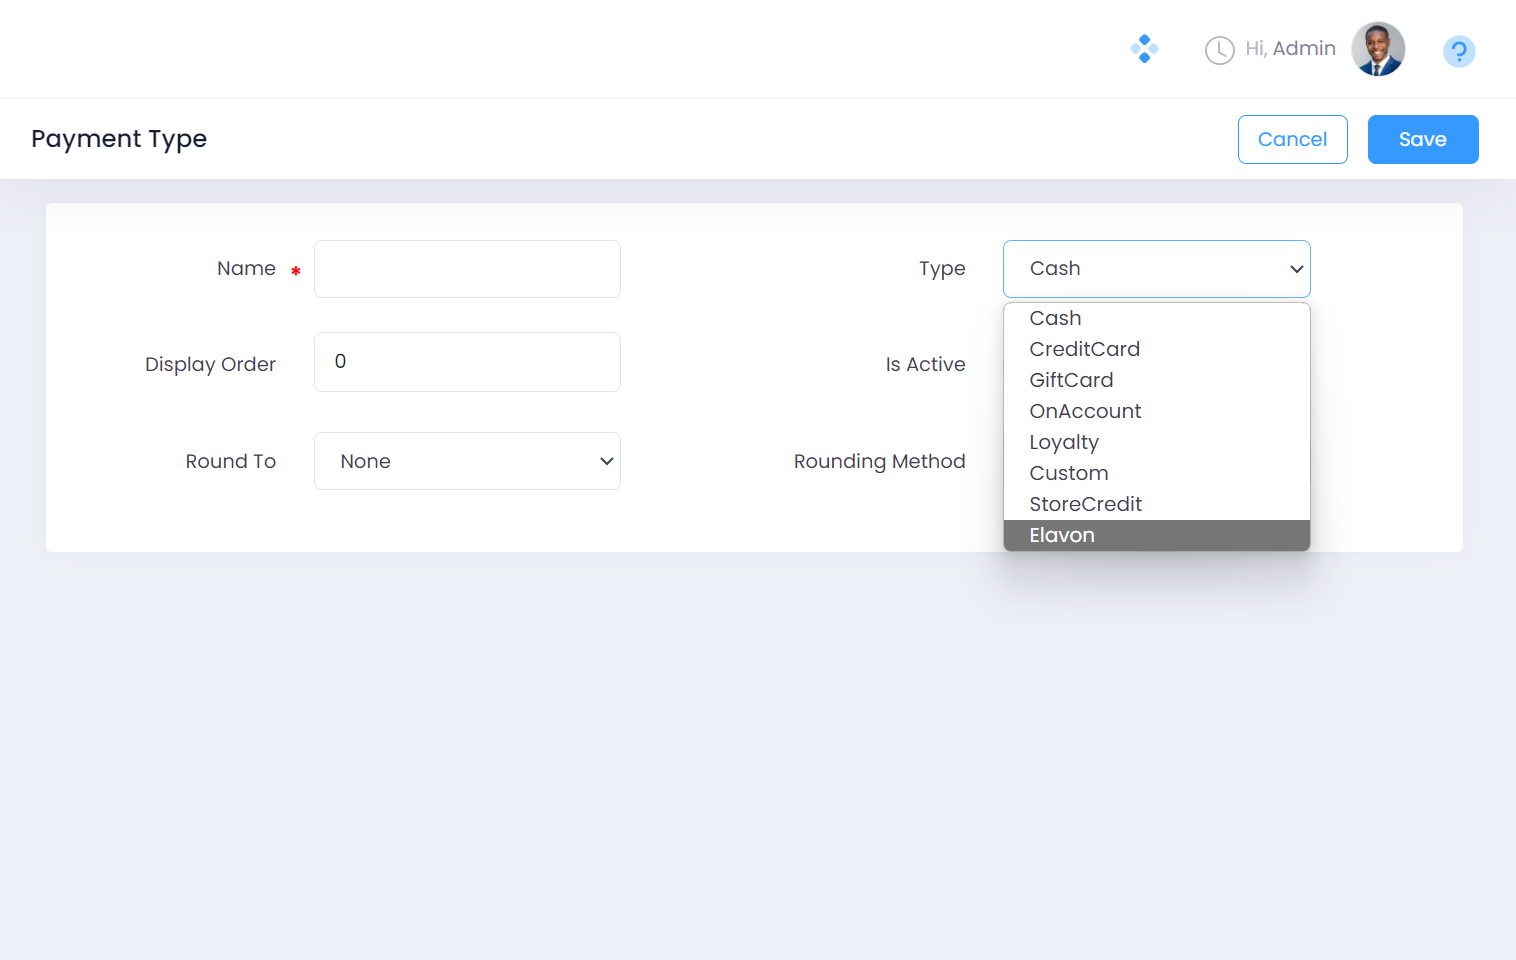Click the clock icon in header
This screenshot has width=1516, height=960.
pyautogui.click(x=1219, y=50)
